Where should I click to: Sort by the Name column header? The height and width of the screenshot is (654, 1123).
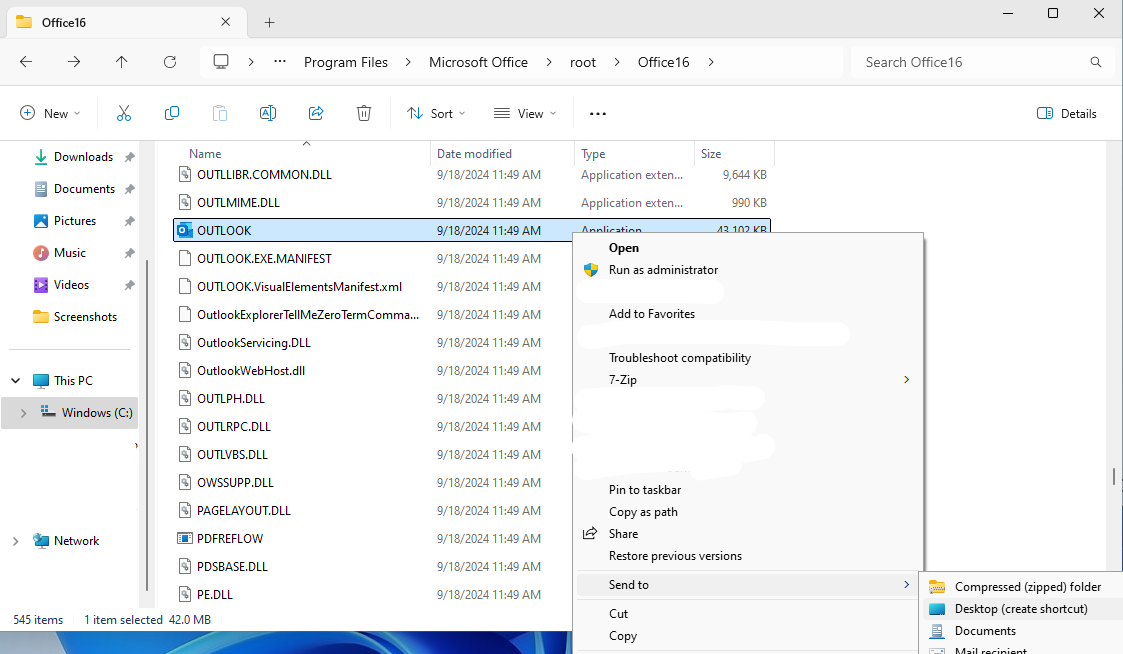[x=205, y=154]
